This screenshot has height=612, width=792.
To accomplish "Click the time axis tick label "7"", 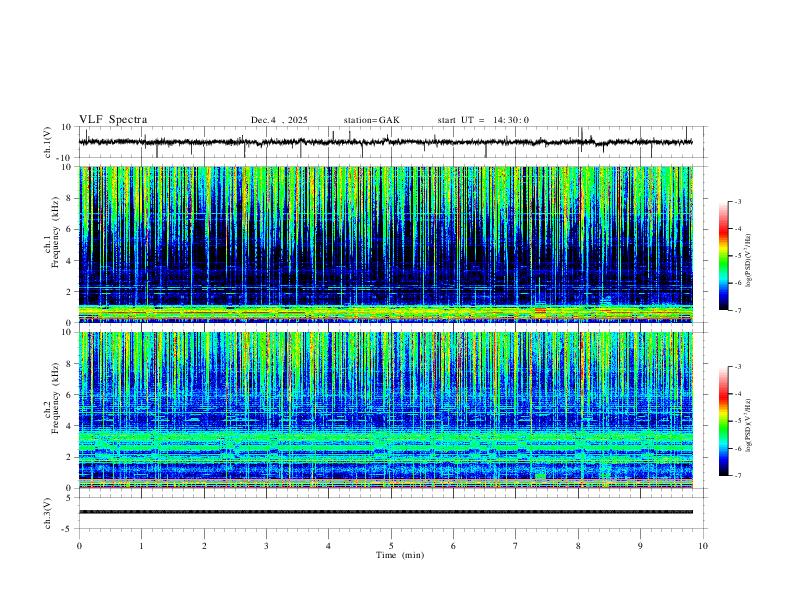I will [x=516, y=546].
